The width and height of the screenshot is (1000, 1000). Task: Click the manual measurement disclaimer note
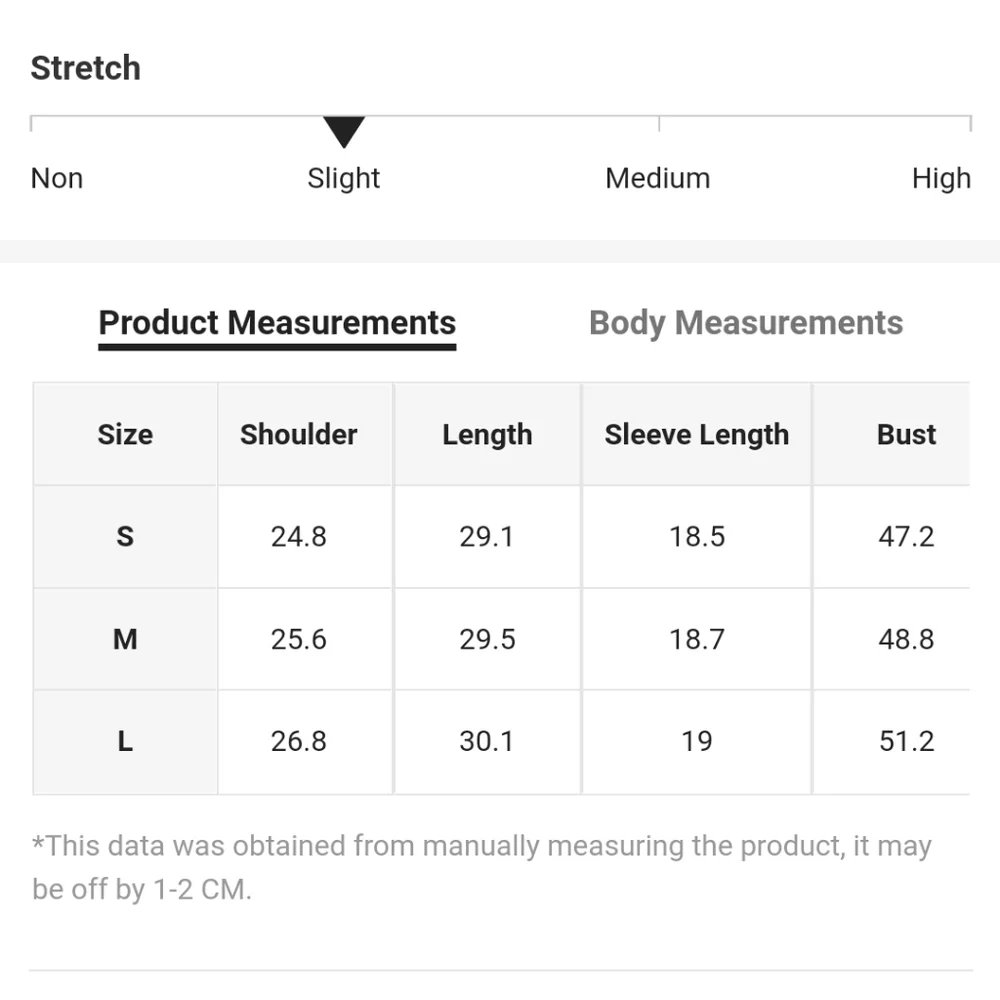[x=482, y=867]
